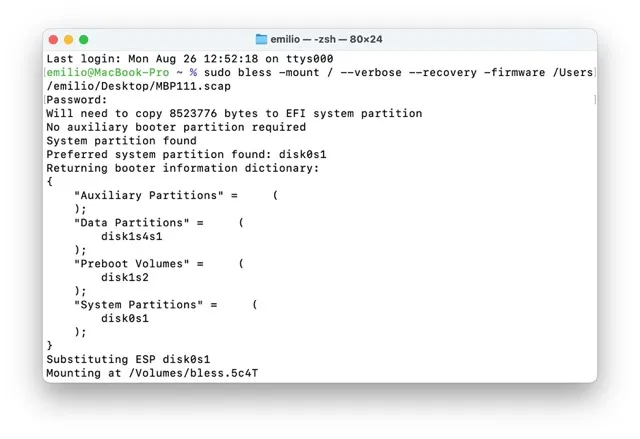Viewport: 640px width, 439px height.
Task: Click the 'Password:' prompt line
Action: pyautogui.click(x=77, y=100)
